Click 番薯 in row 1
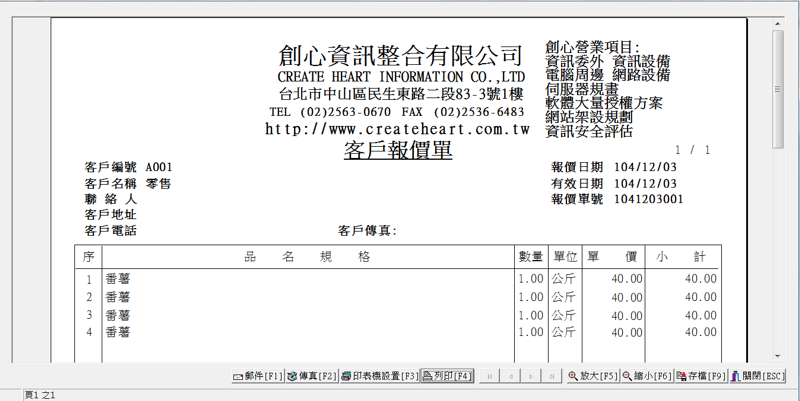The height and width of the screenshot is (401, 800). (118, 279)
